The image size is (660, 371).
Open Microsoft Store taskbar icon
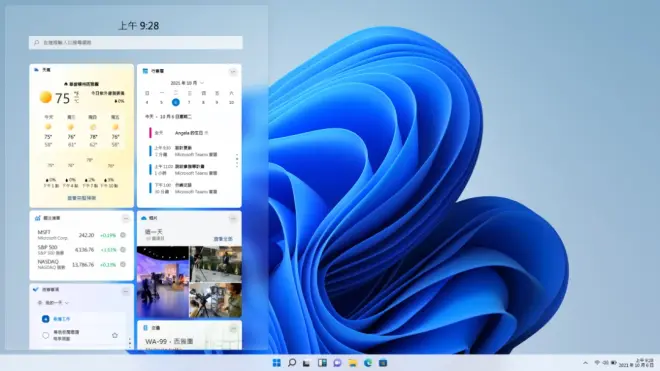pos(383,363)
